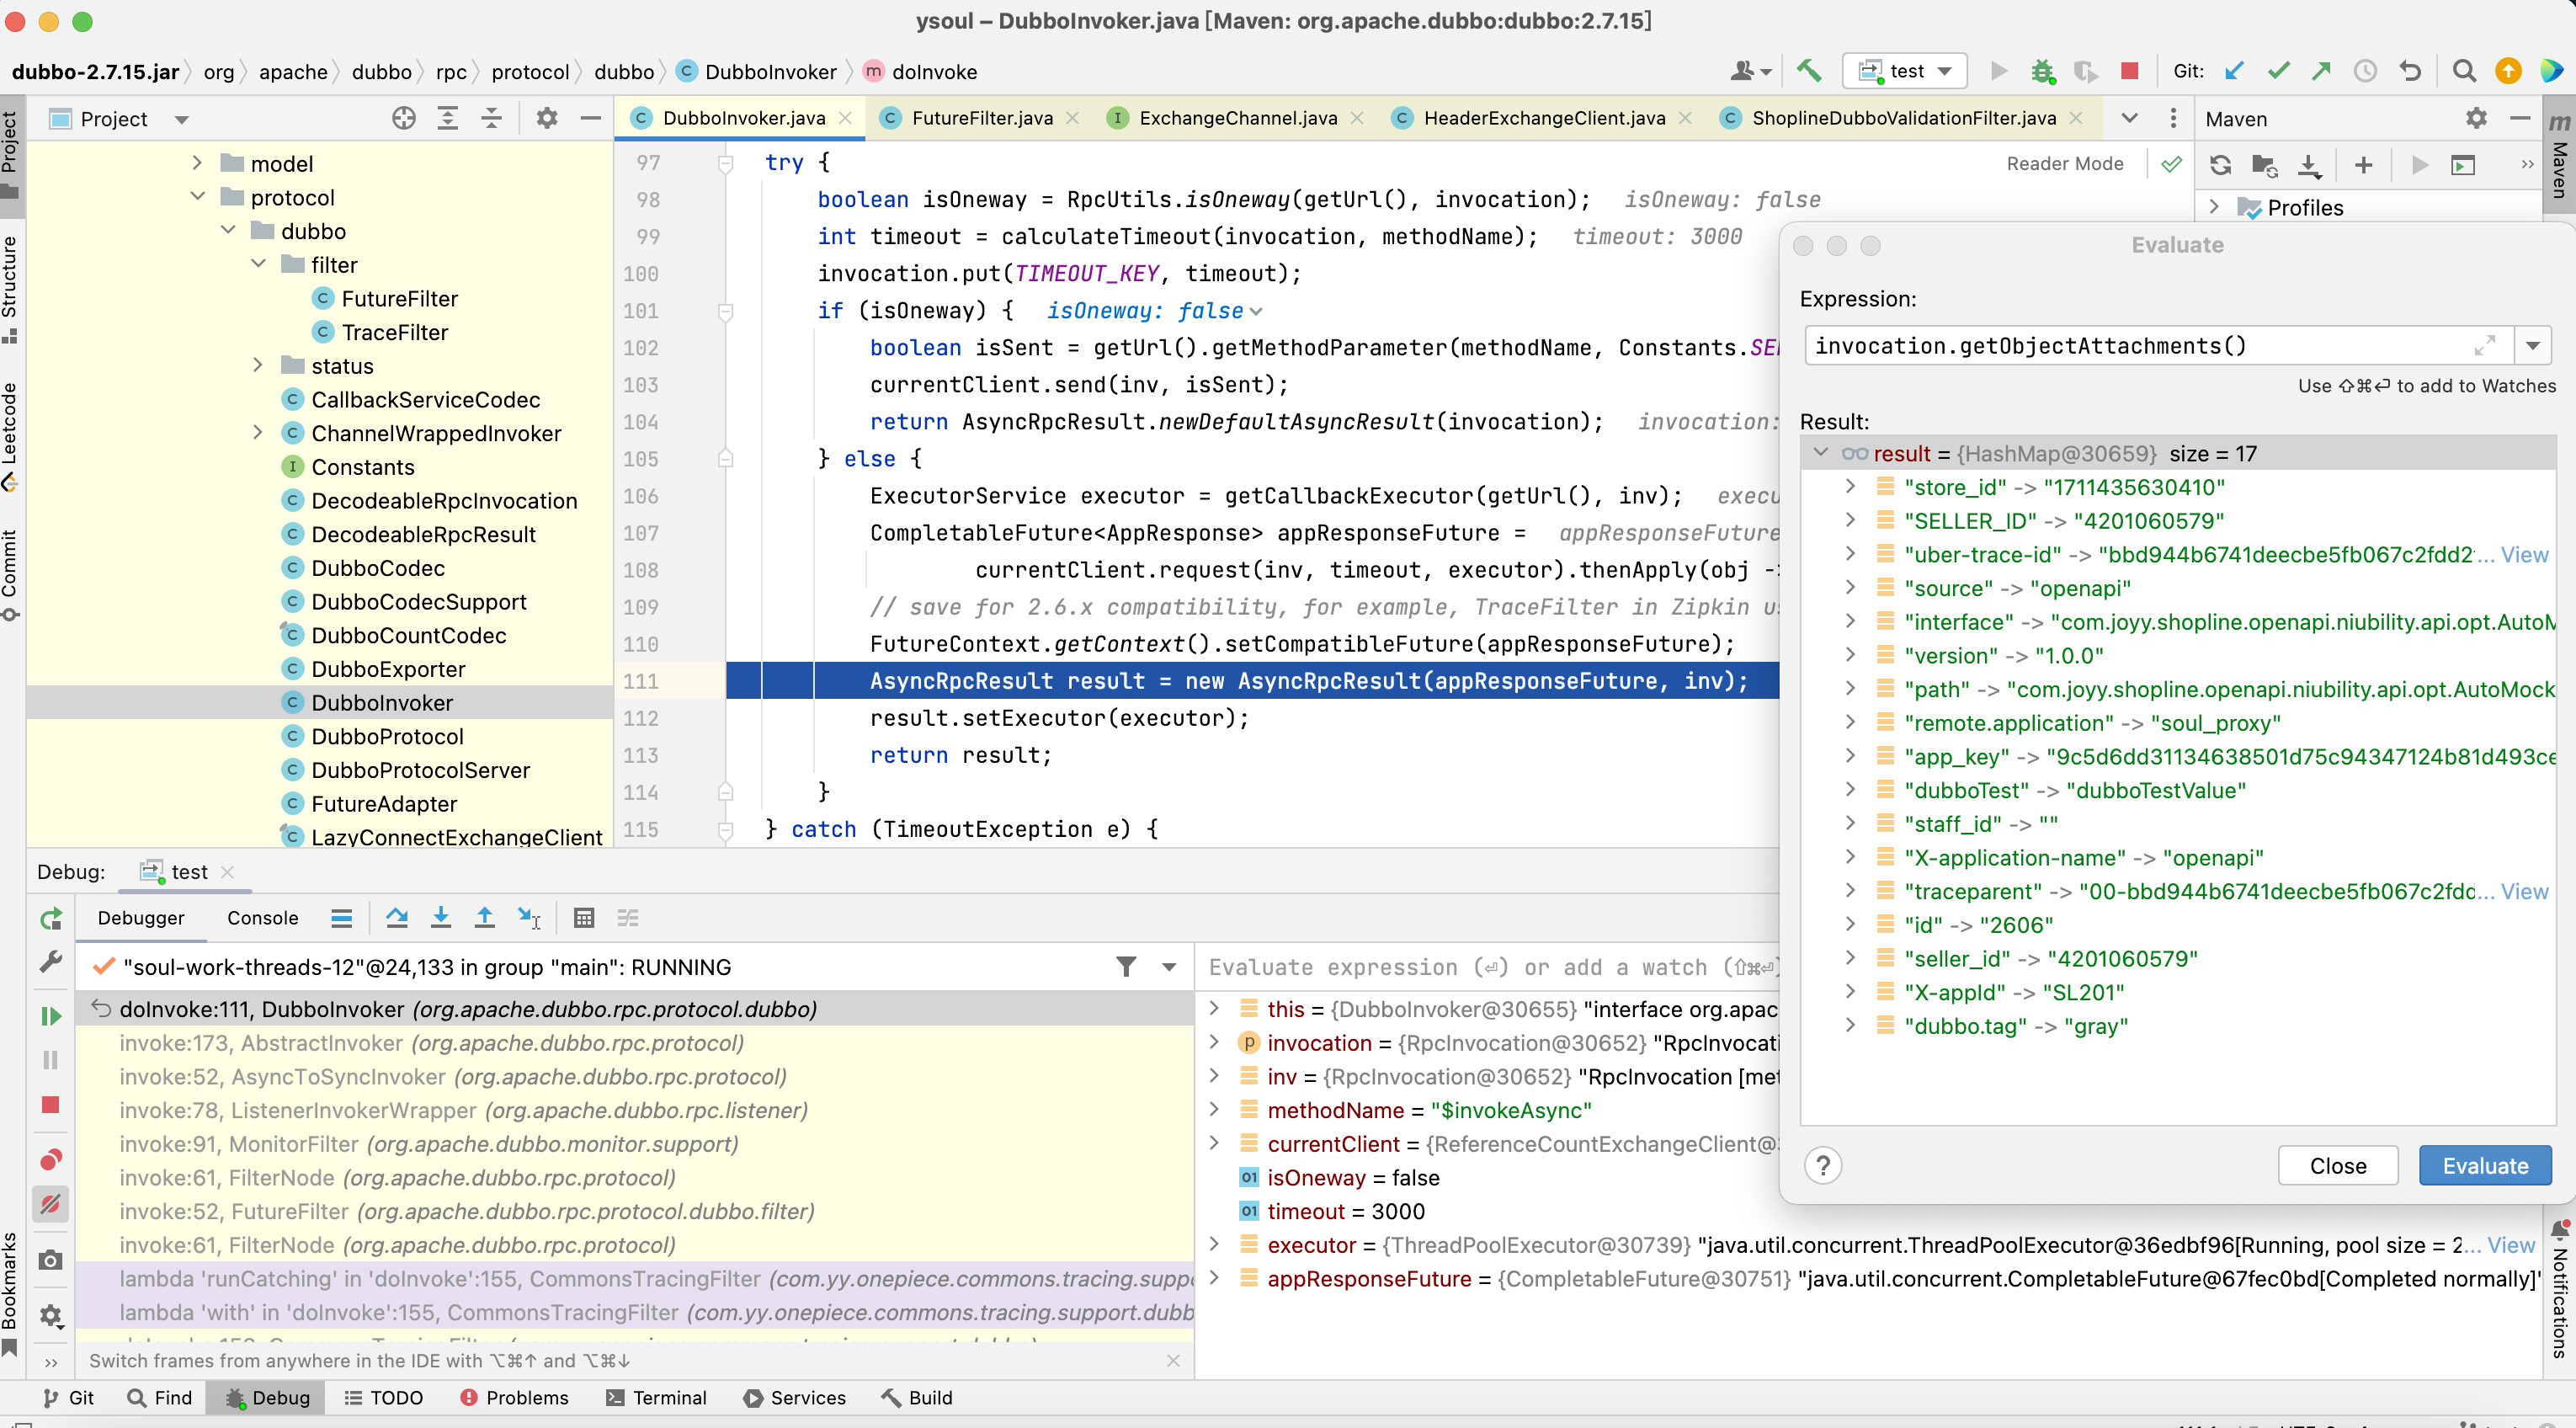Open Git history clock icon
This screenshot has height=1428, width=2576.
click(x=2365, y=71)
